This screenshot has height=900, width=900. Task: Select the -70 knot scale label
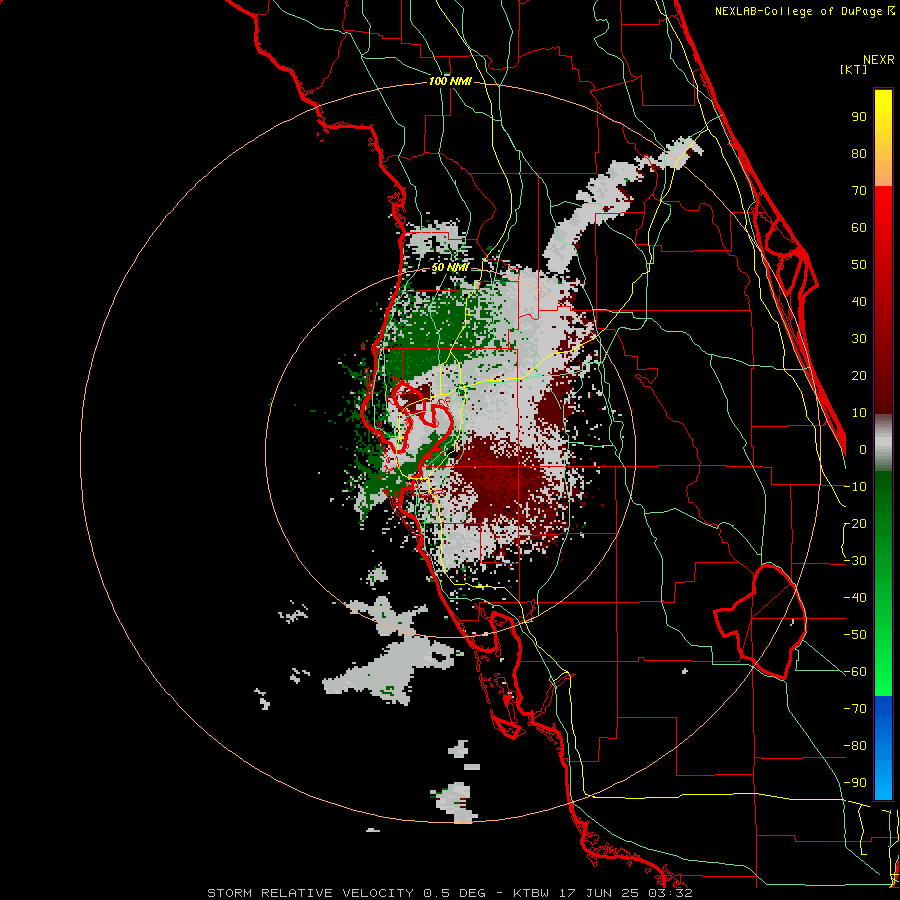[x=855, y=709]
